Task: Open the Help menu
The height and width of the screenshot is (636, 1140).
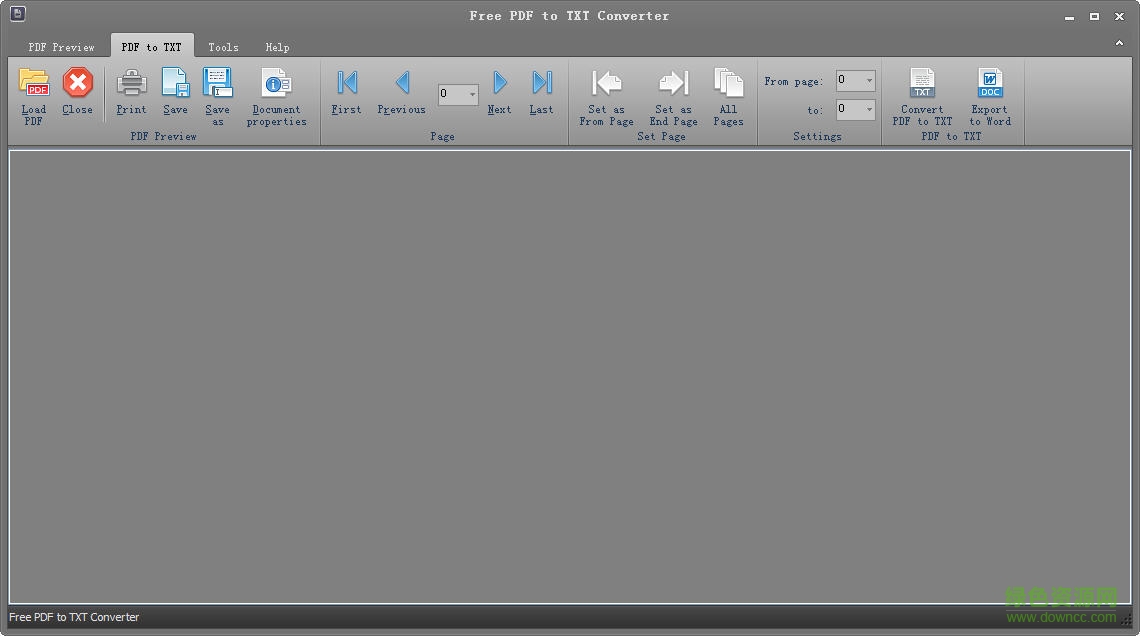Action: click(x=277, y=47)
